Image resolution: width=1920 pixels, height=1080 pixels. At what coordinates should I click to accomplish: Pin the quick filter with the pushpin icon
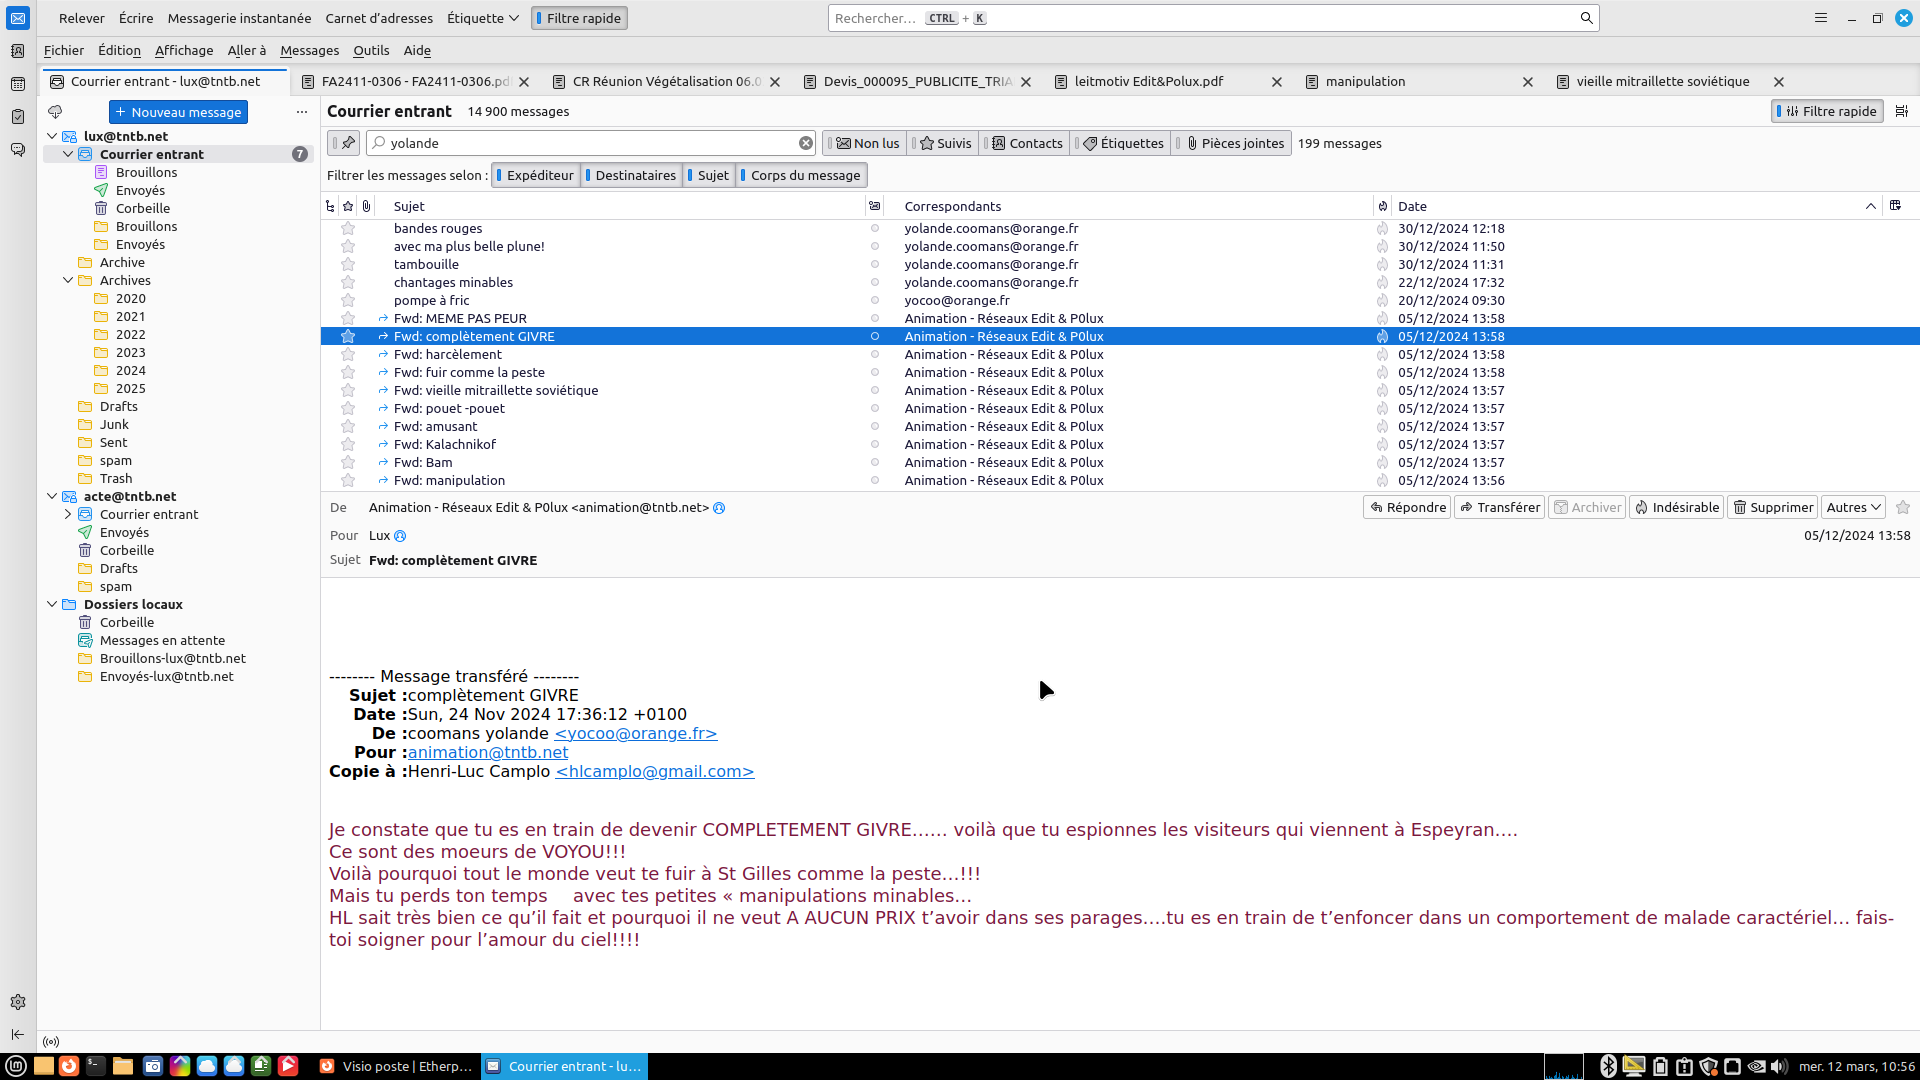click(347, 143)
